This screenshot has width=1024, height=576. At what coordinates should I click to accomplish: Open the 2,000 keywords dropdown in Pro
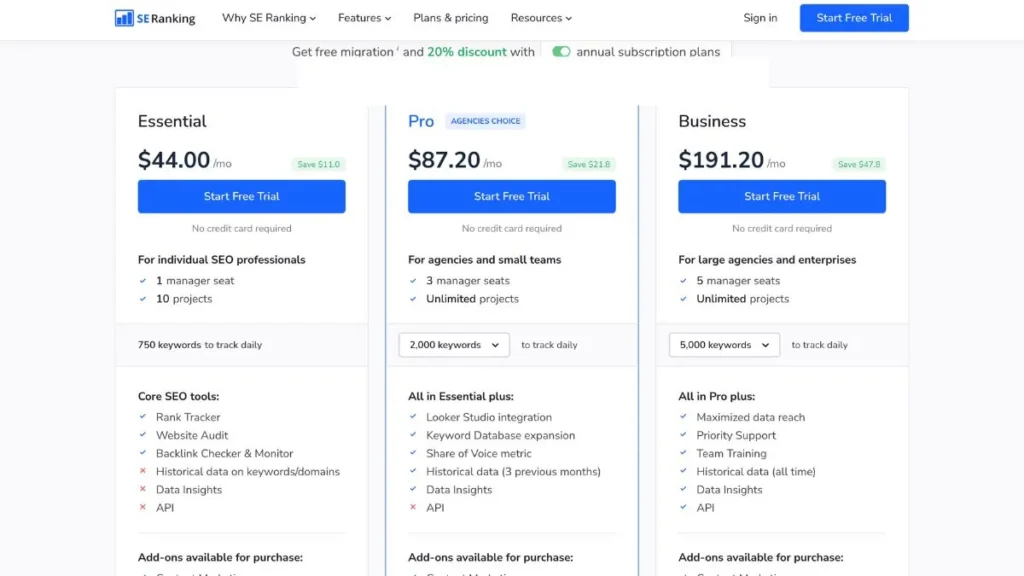click(x=454, y=344)
